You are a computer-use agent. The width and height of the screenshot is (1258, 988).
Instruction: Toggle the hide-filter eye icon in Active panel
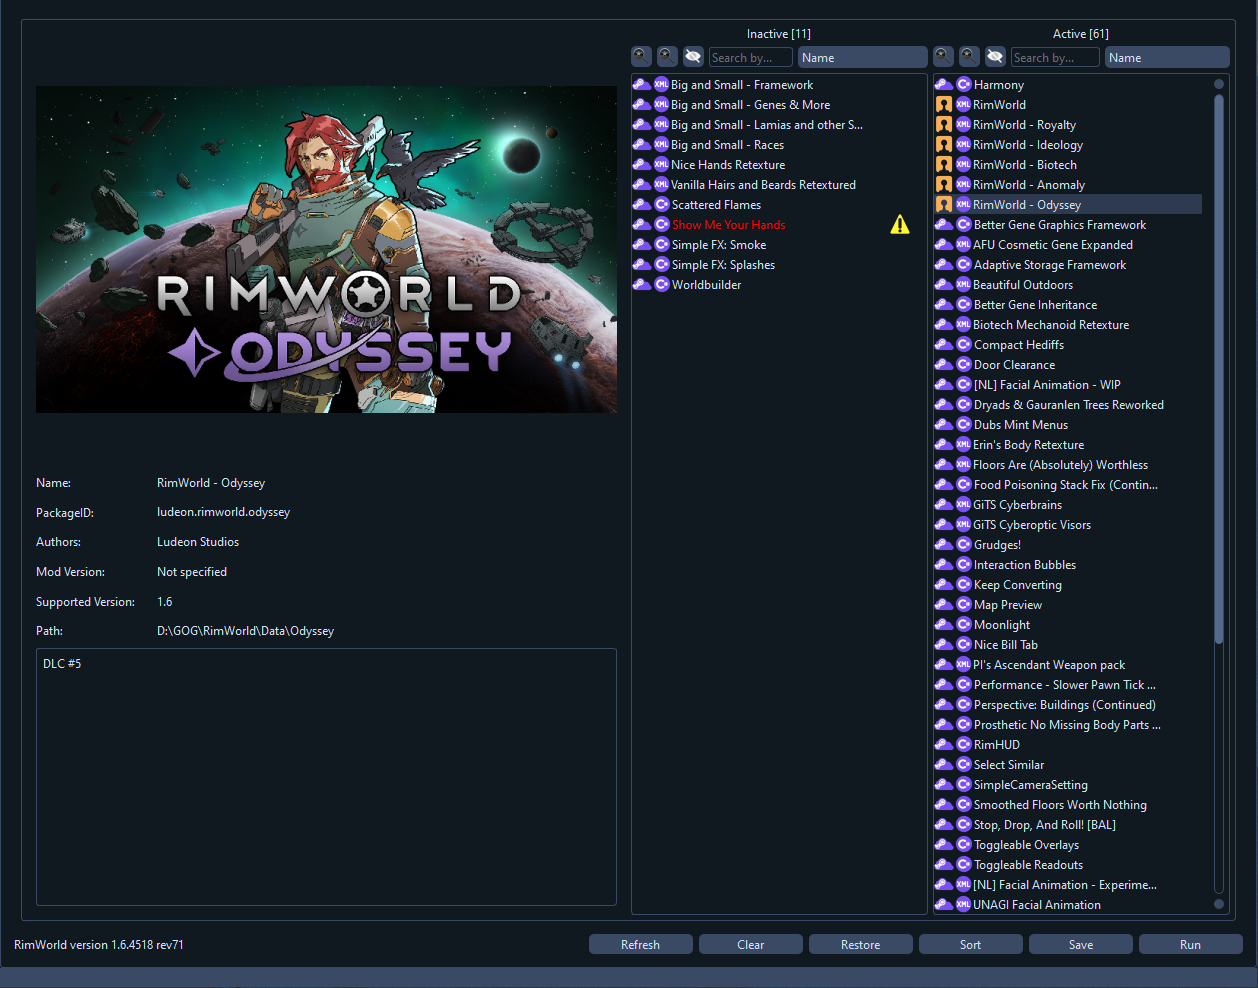(995, 57)
